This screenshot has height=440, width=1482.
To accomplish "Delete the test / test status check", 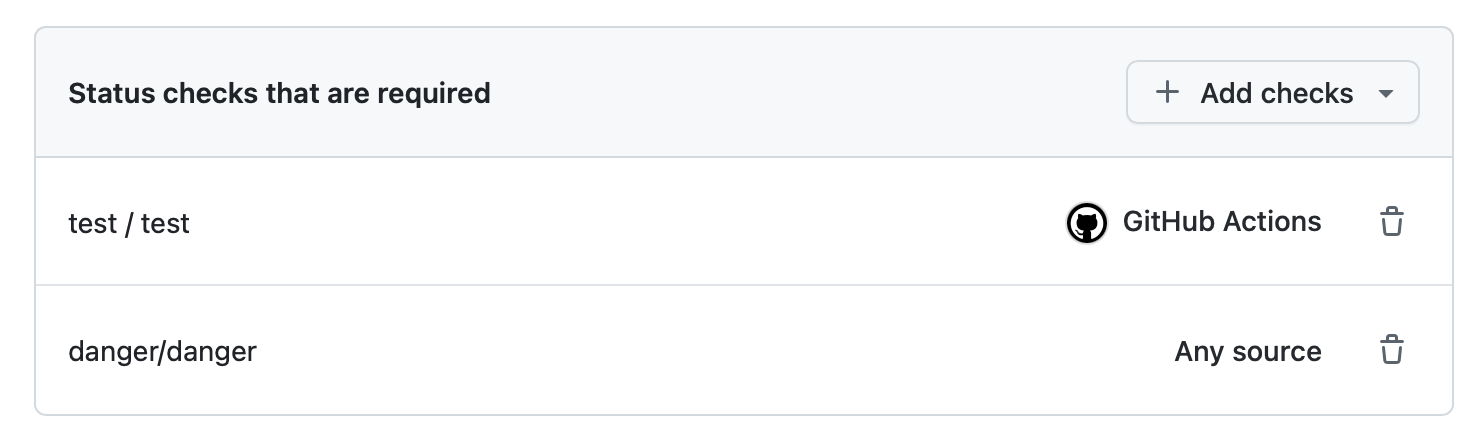I will point(1391,222).
